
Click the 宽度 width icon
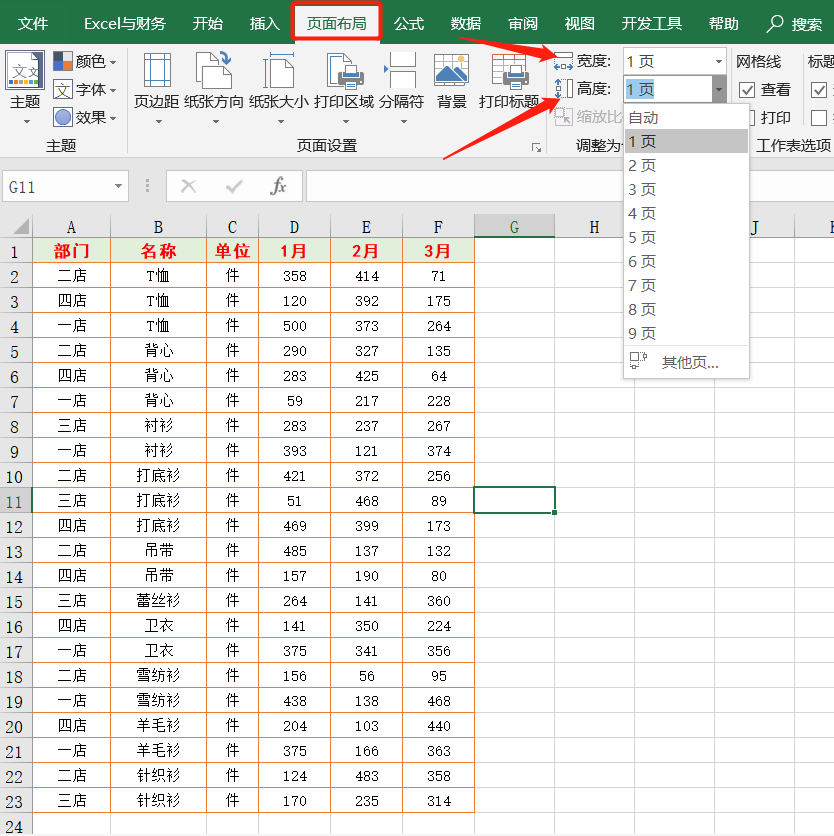coord(563,61)
